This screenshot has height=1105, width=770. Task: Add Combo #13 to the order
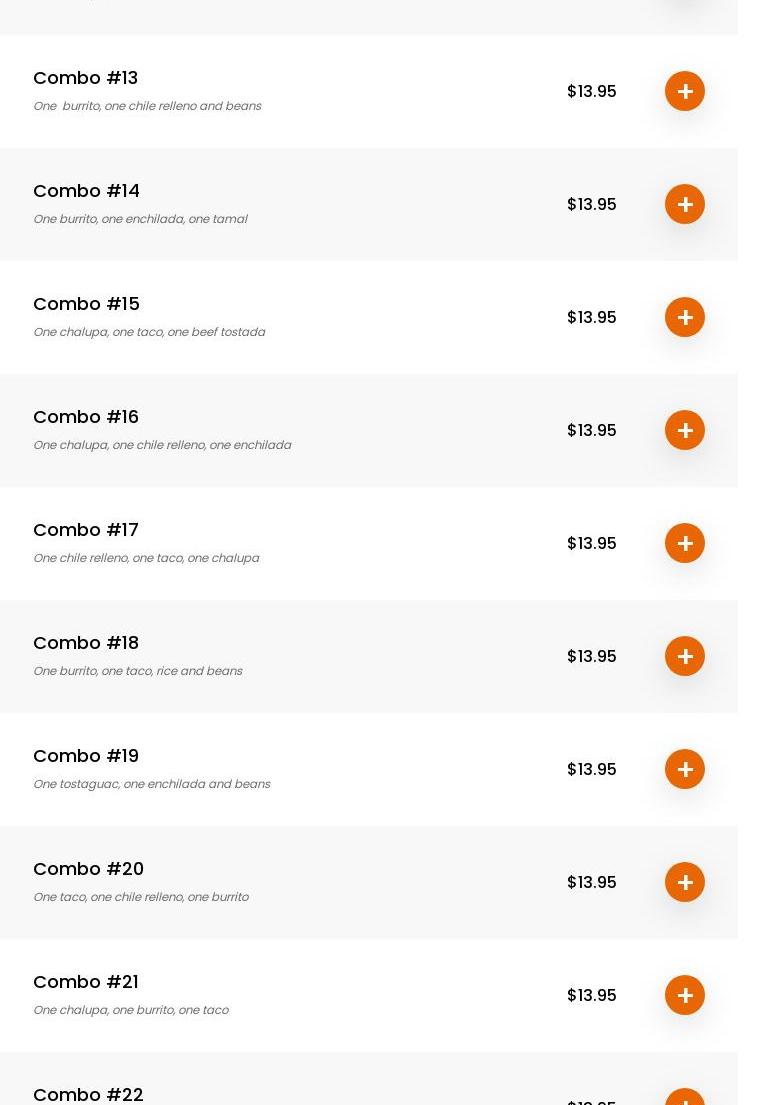(x=685, y=91)
